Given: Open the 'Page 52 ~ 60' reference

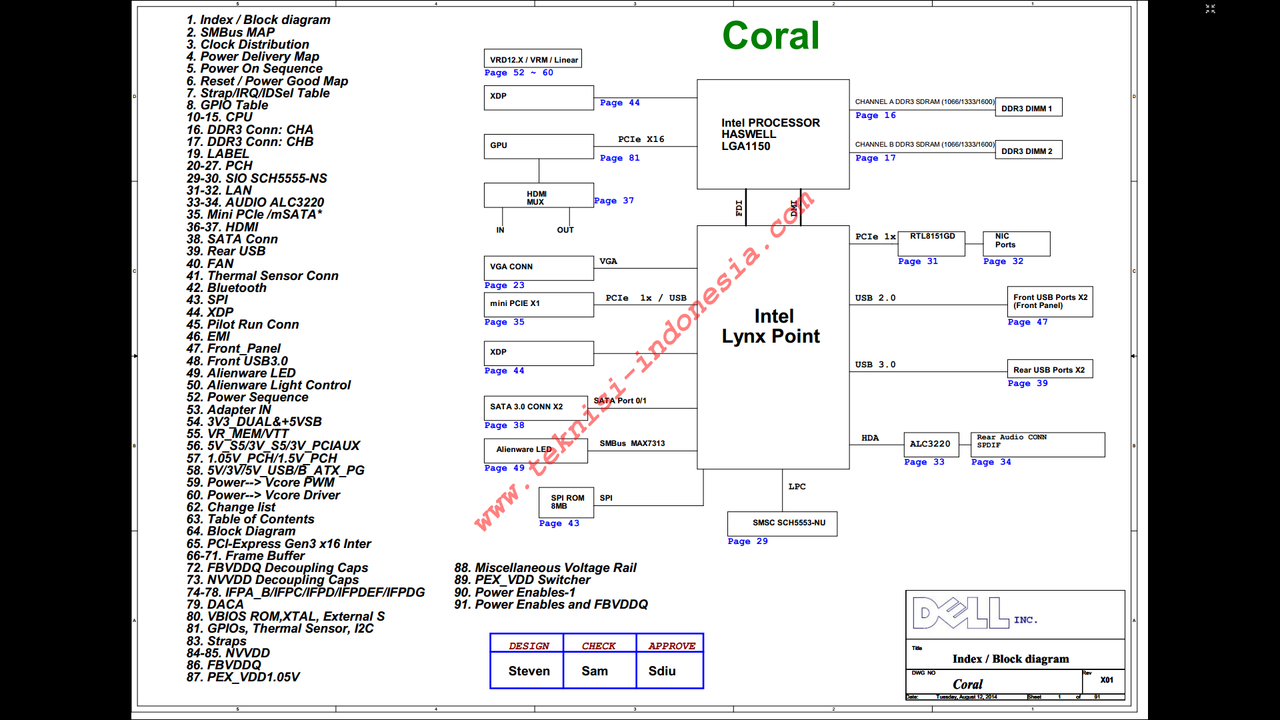Looking at the screenshot, I should click(x=518, y=73).
